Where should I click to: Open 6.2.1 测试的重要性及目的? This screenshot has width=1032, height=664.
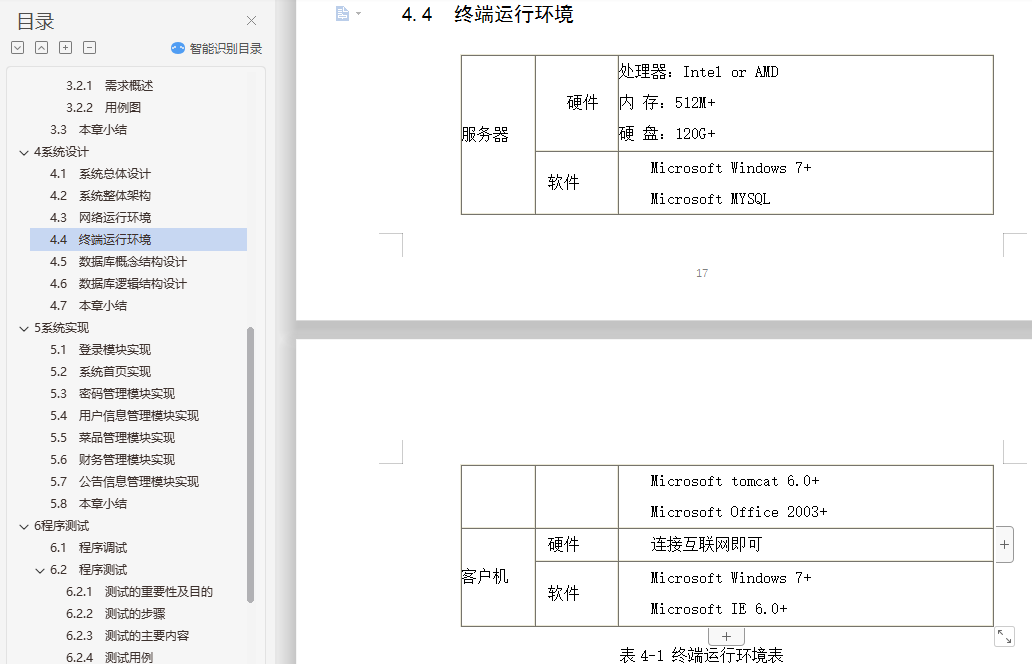pyautogui.click(x=139, y=592)
